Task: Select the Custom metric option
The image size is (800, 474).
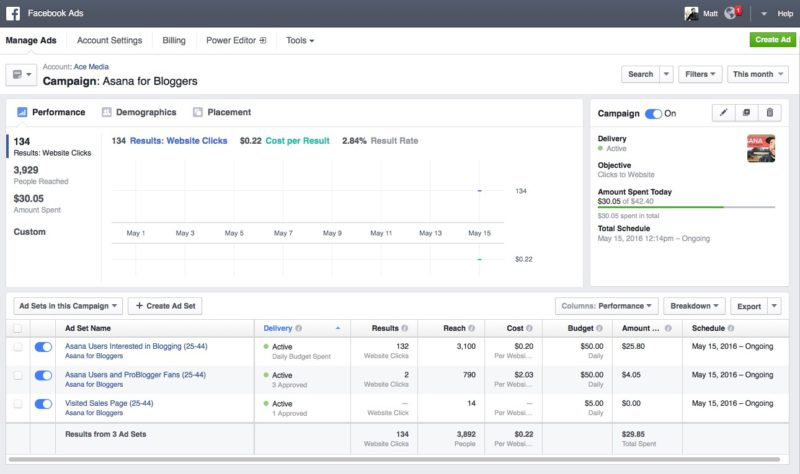Action: [x=30, y=232]
